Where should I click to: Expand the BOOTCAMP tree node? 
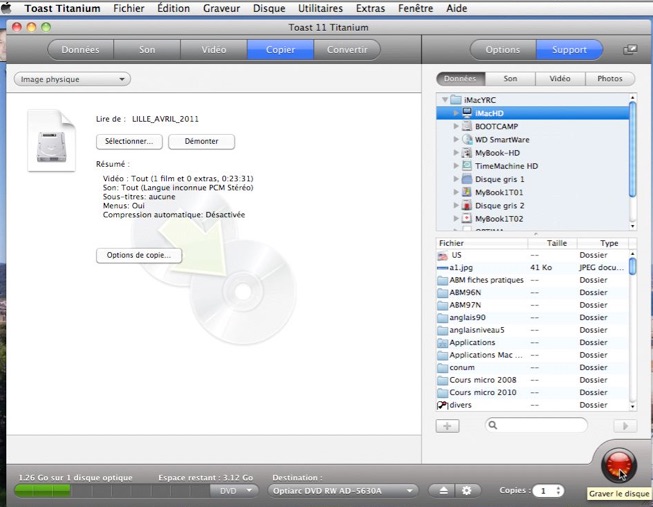pos(456,126)
